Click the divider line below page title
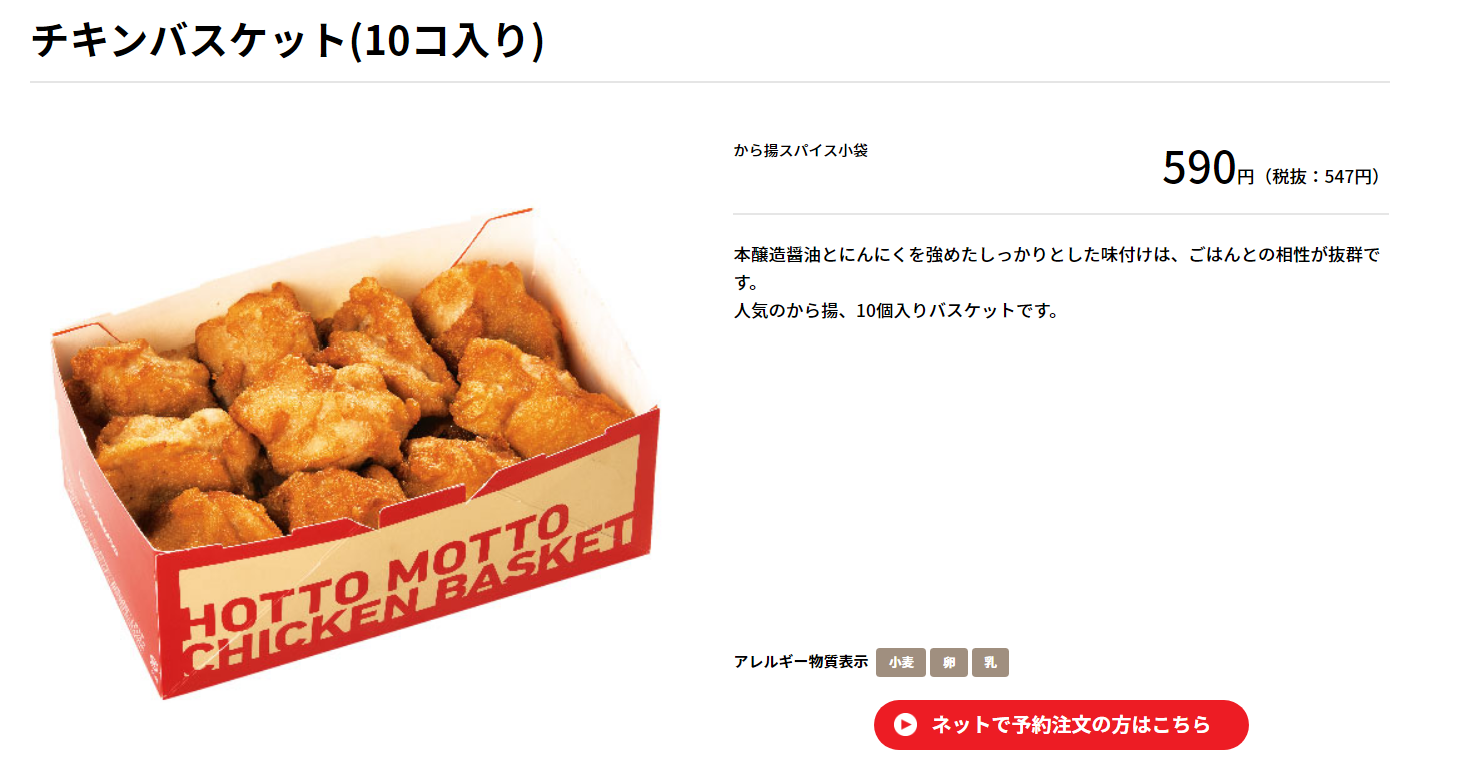 tap(710, 81)
